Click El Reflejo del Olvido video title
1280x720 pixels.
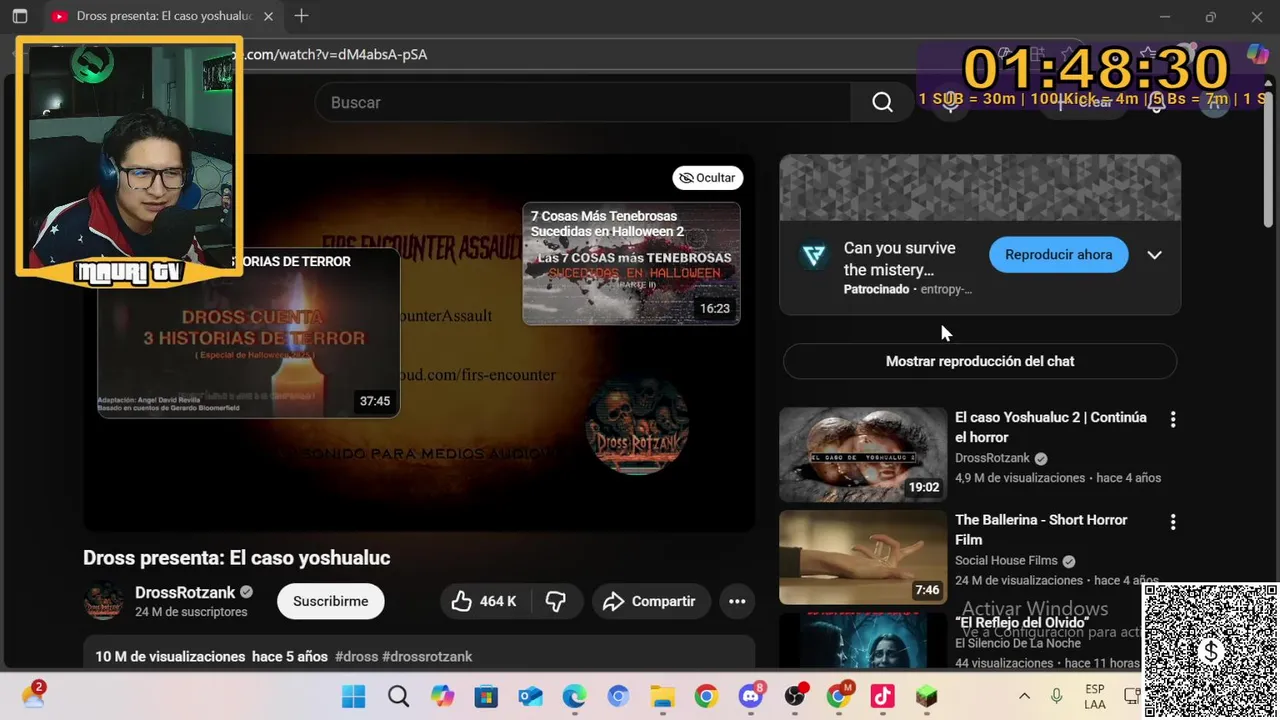tap(1021, 622)
